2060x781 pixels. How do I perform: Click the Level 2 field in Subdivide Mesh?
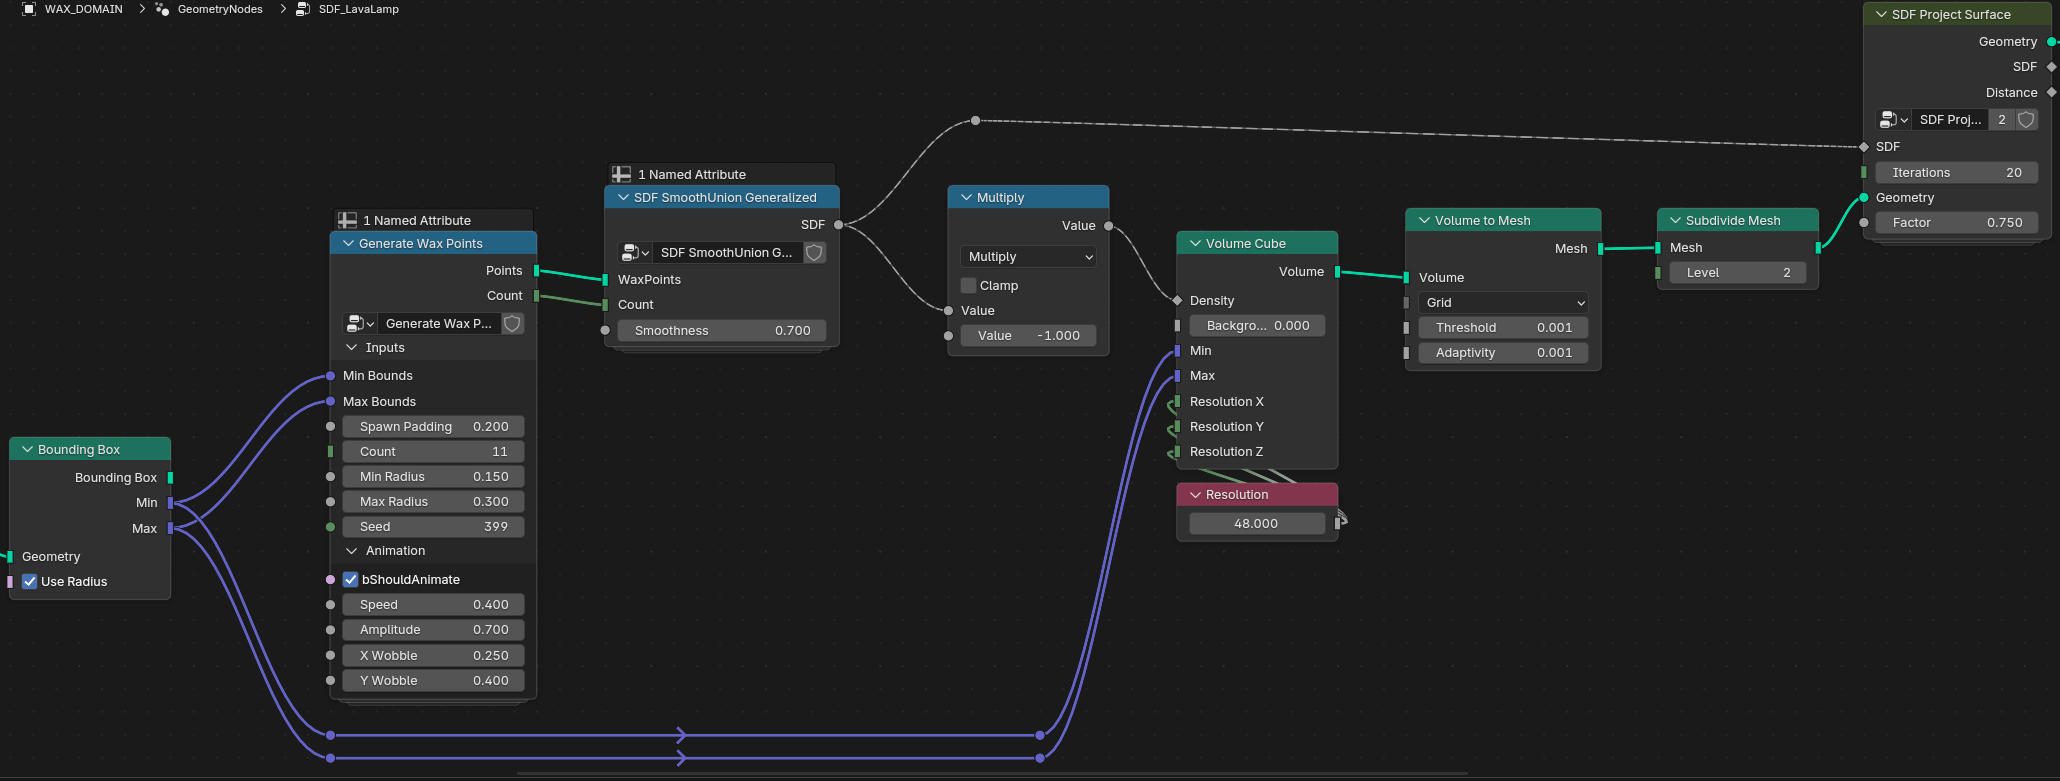pos(1738,273)
